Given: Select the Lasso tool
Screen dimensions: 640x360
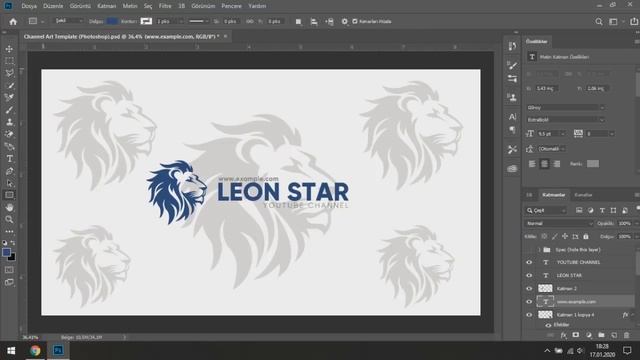Looking at the screenshot, I should (x=9, y=73).
